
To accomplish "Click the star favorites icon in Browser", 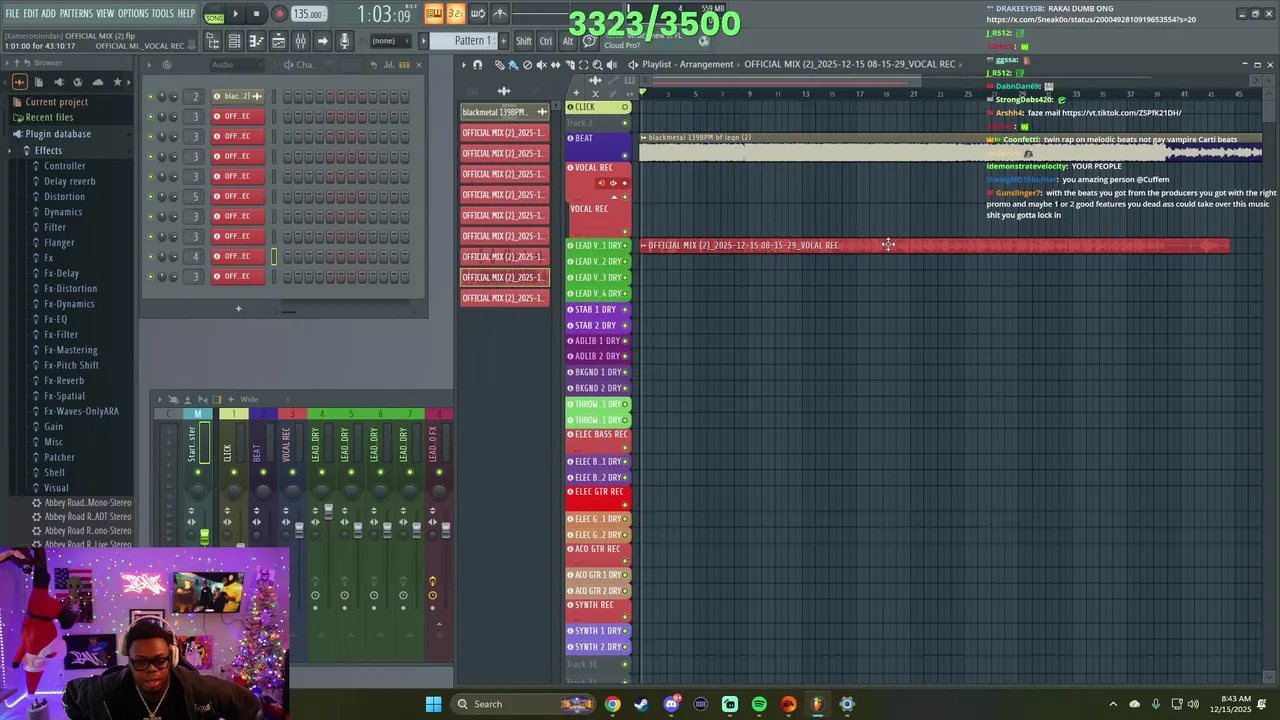I will [x=117, y=82].
